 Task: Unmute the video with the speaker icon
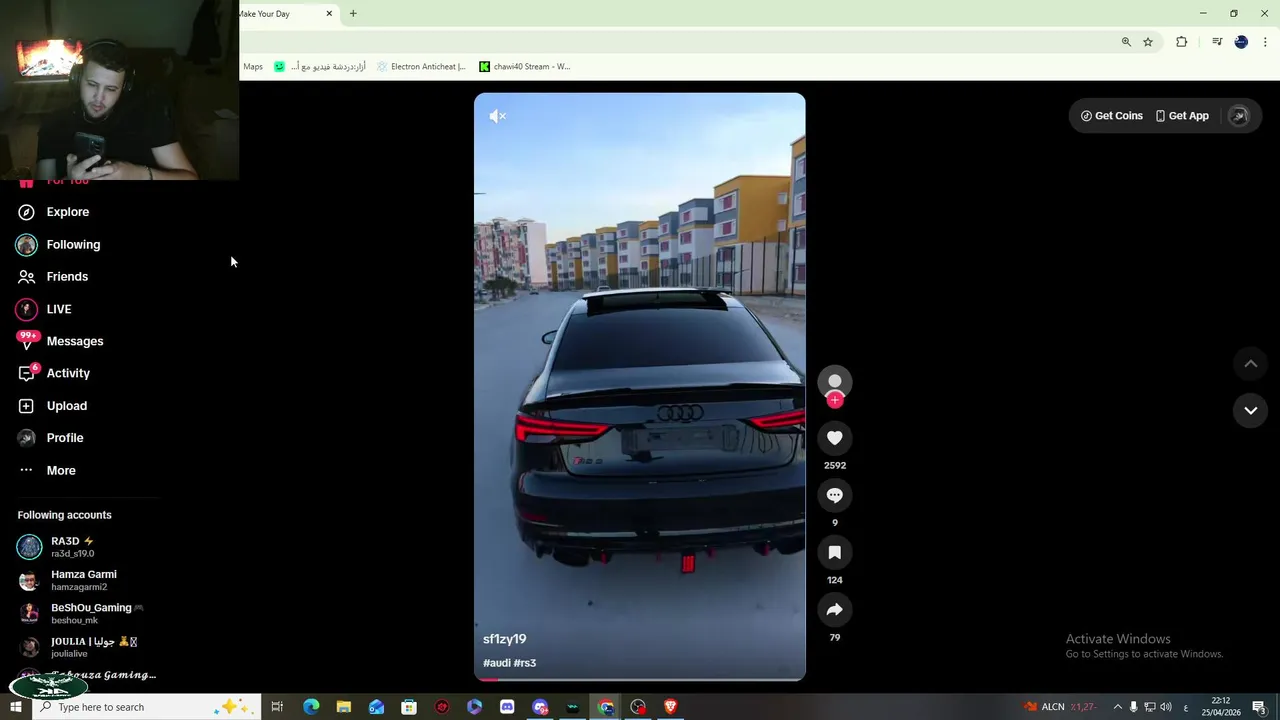point(497,116)
